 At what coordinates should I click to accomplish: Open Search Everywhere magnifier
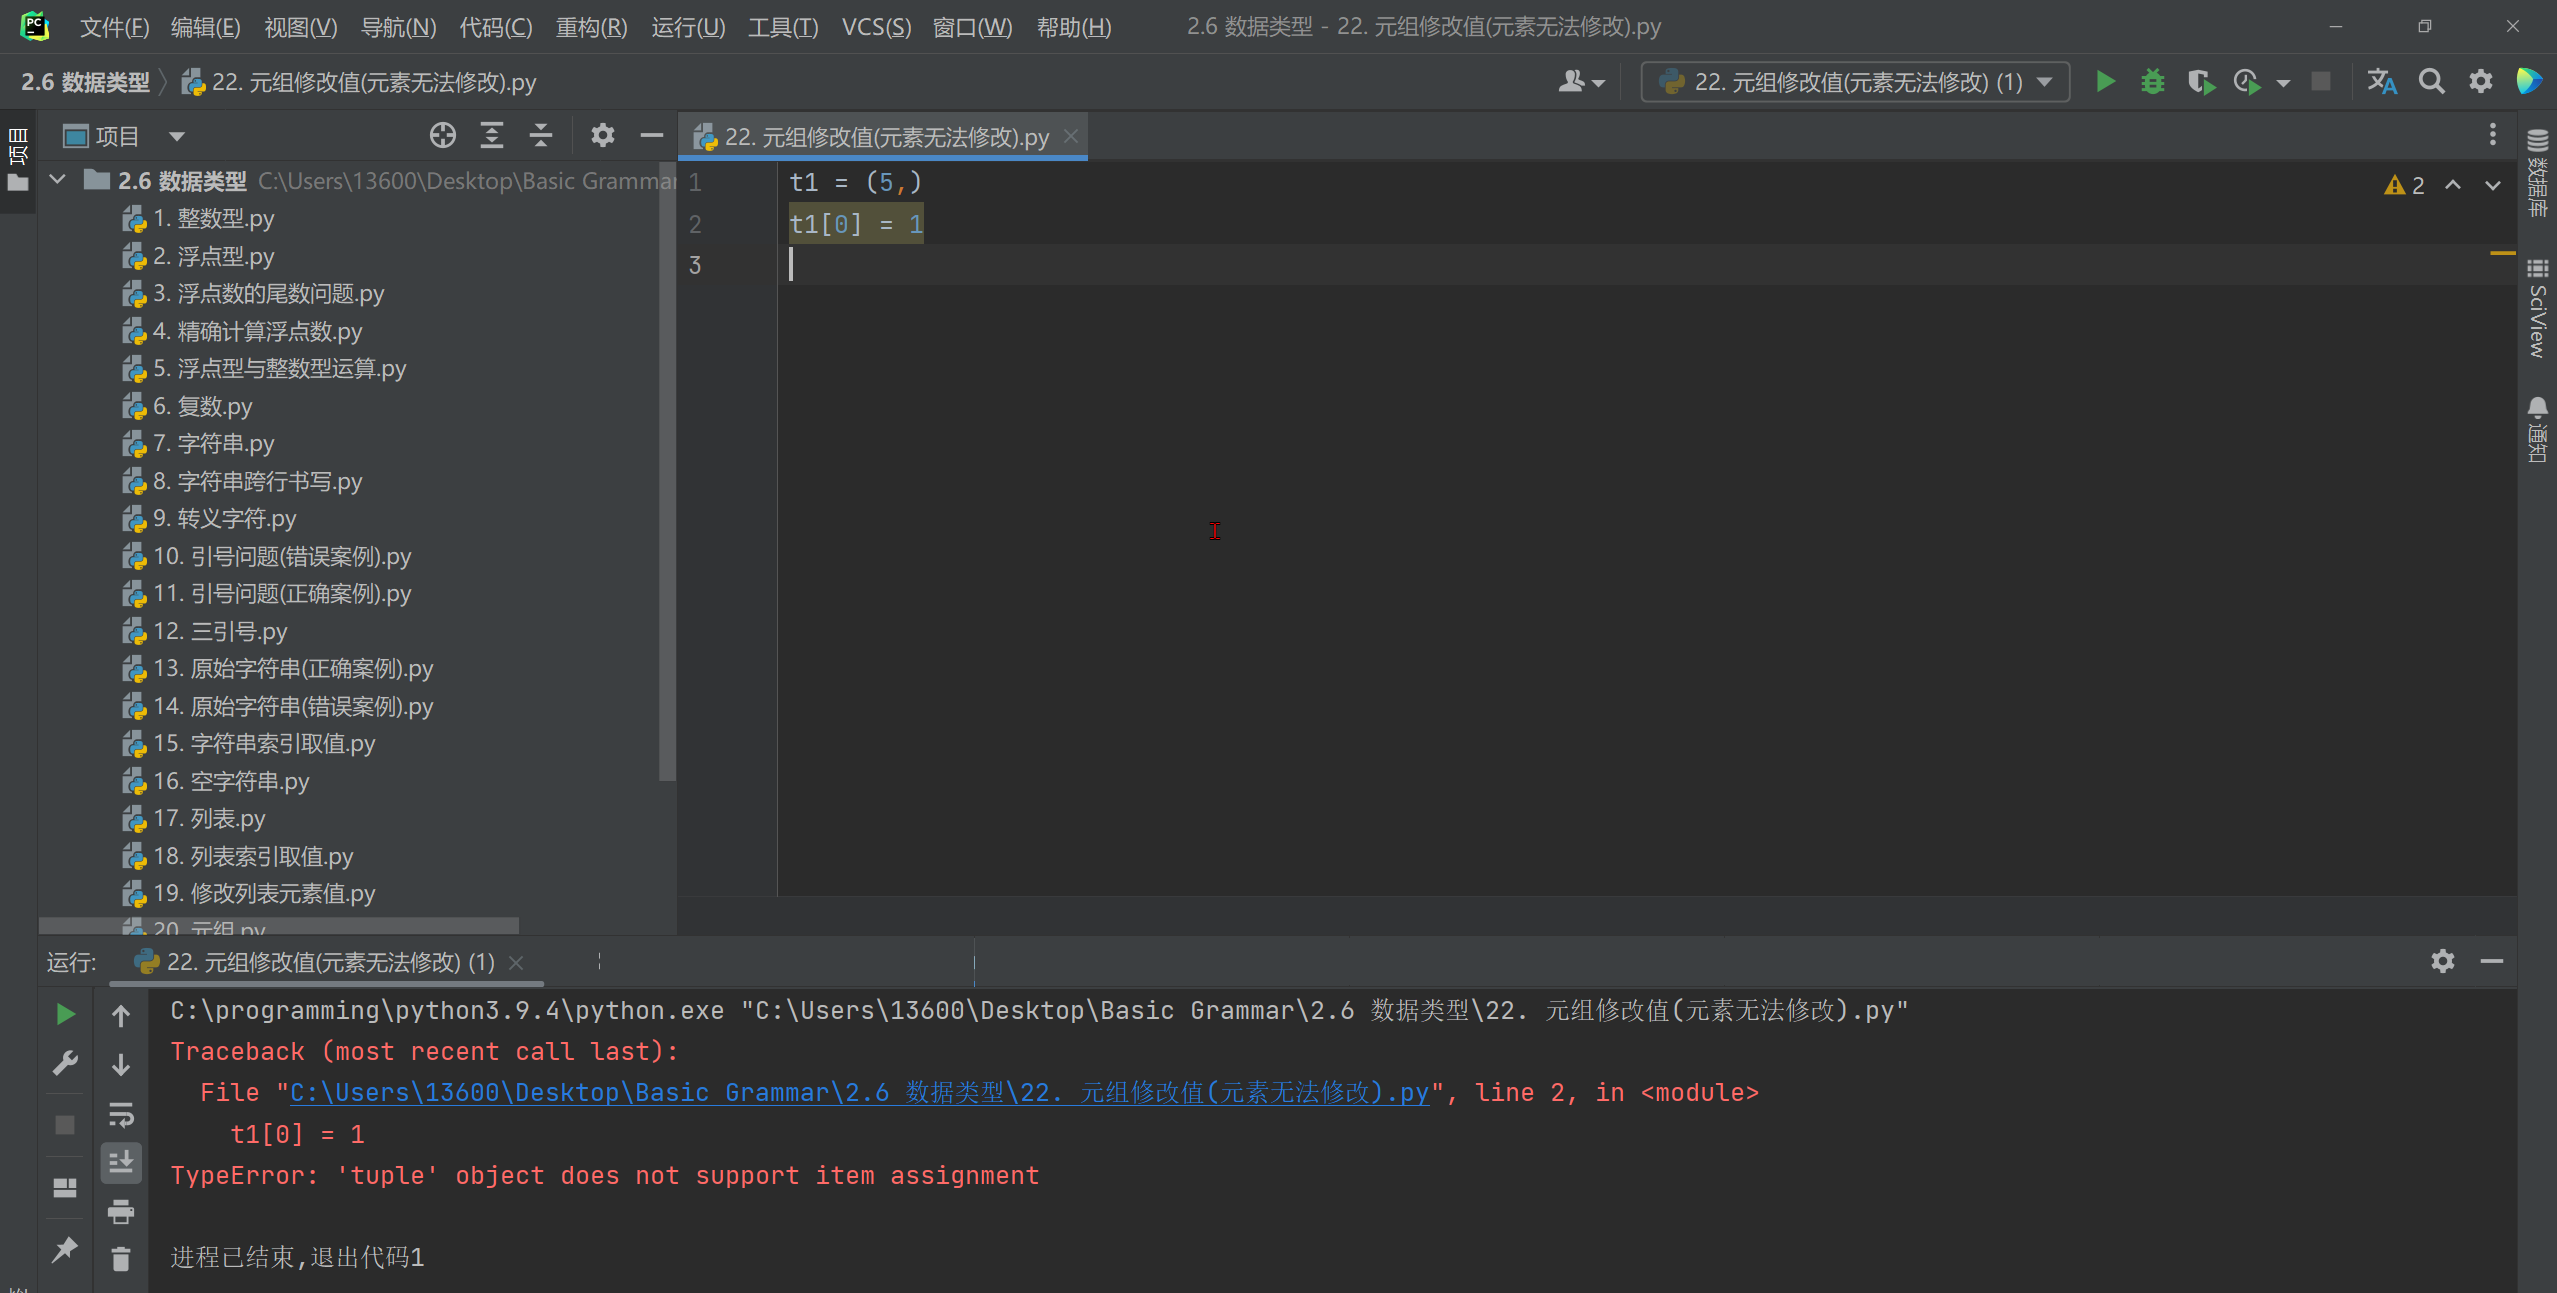pos(2431,81)
